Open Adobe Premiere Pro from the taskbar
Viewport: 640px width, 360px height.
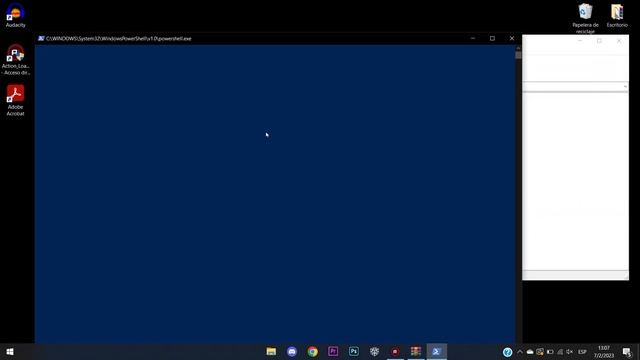[333, 351]
